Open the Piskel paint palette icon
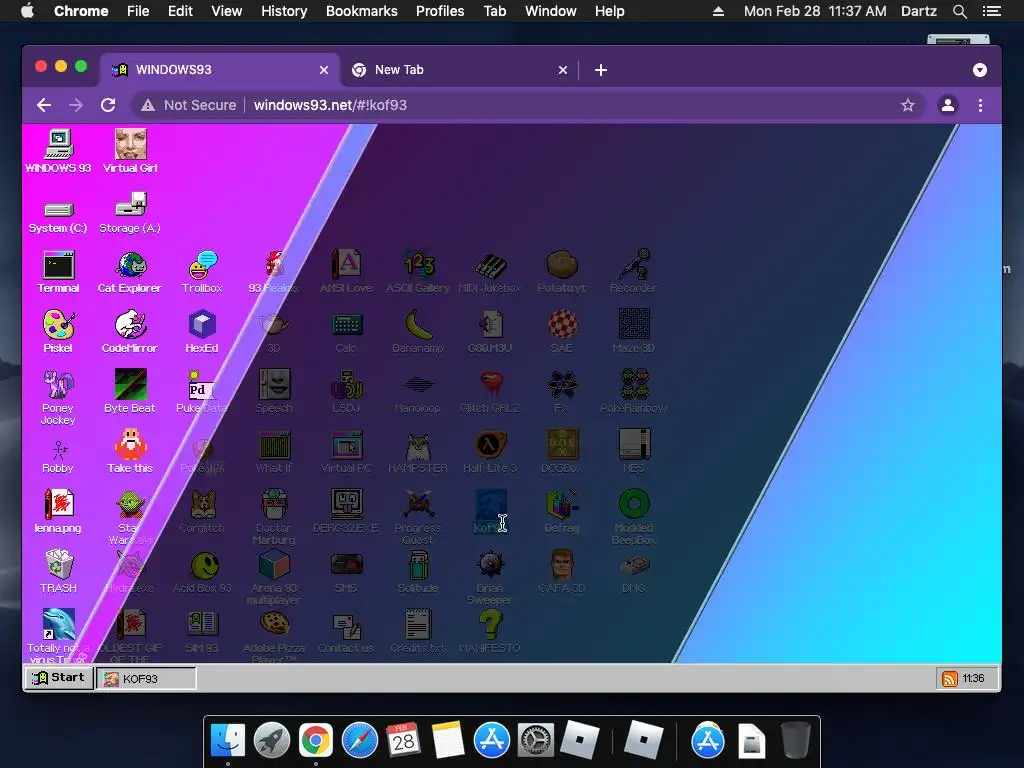Screen dimensions: 1024x768 pyautogui.click(x=58, y=332)
